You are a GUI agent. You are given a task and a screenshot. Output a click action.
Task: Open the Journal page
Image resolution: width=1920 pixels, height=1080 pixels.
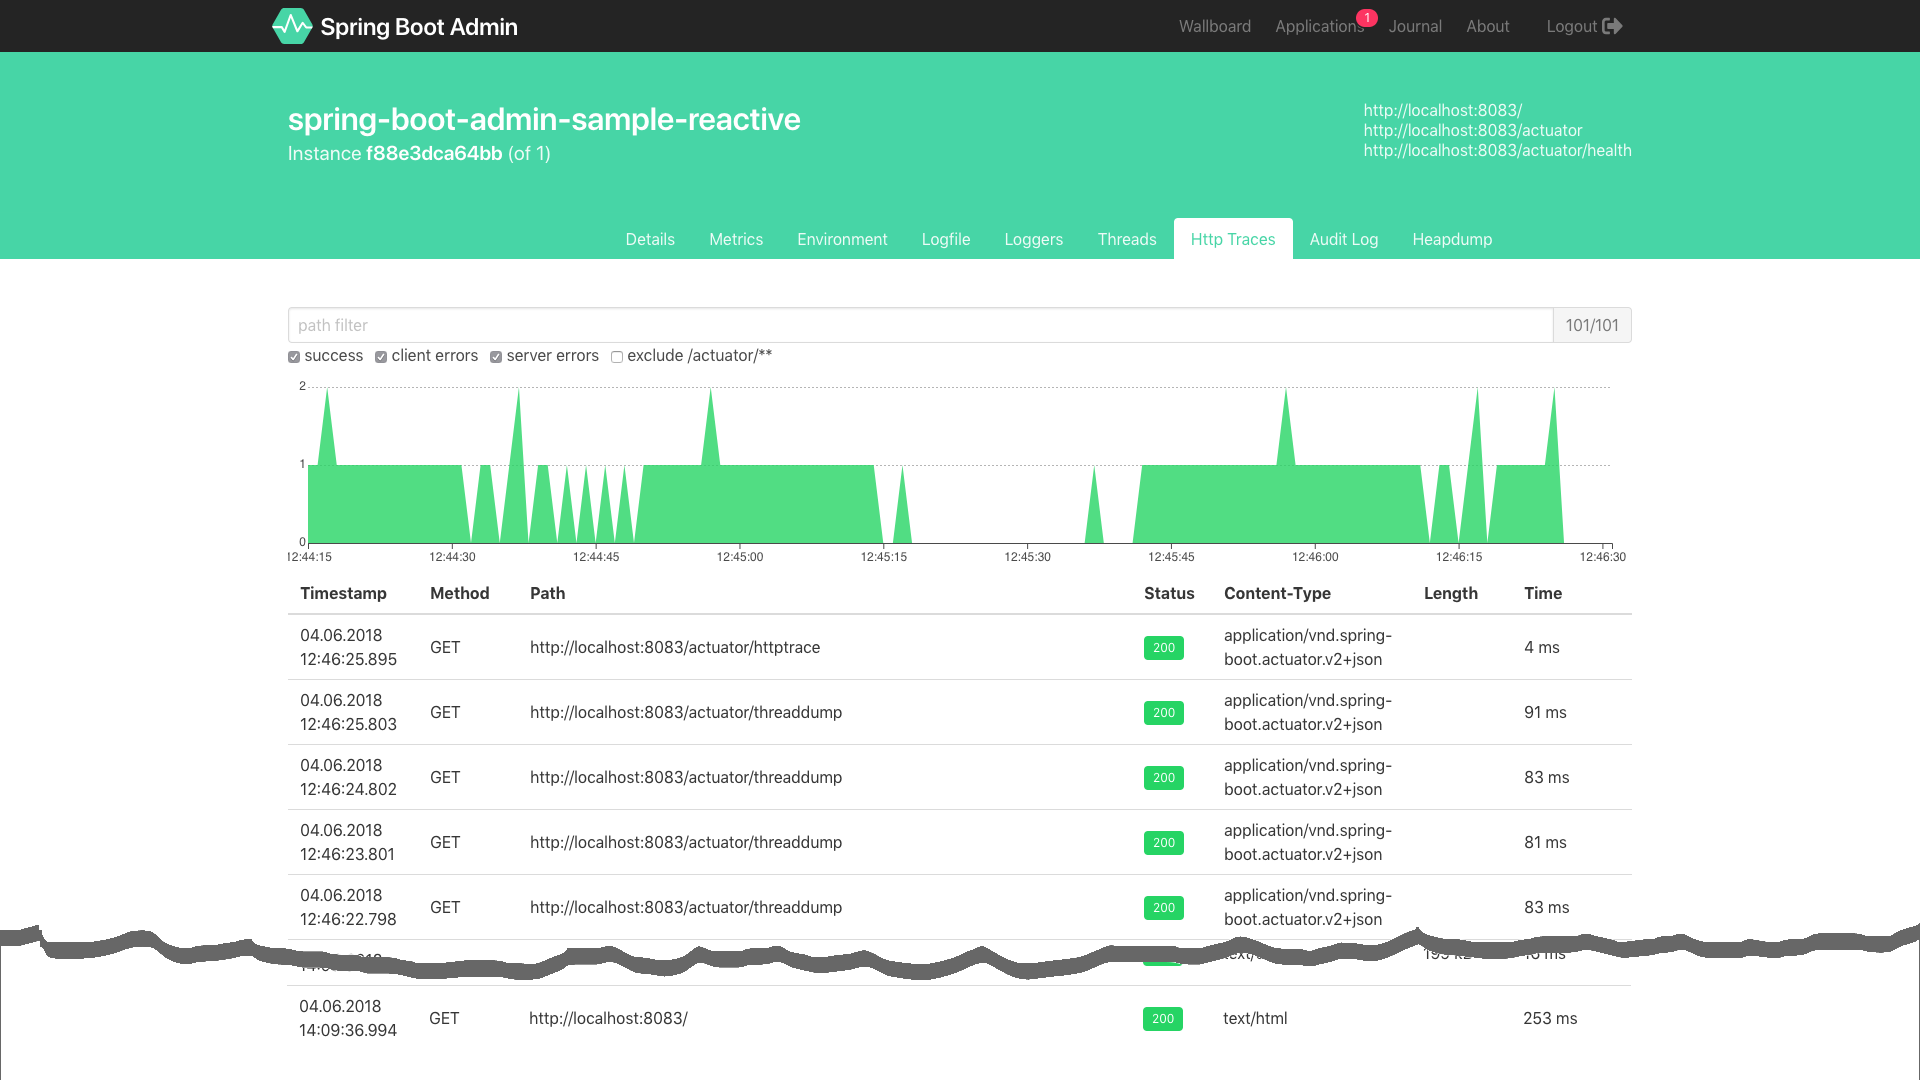[x=1414, y=26]
